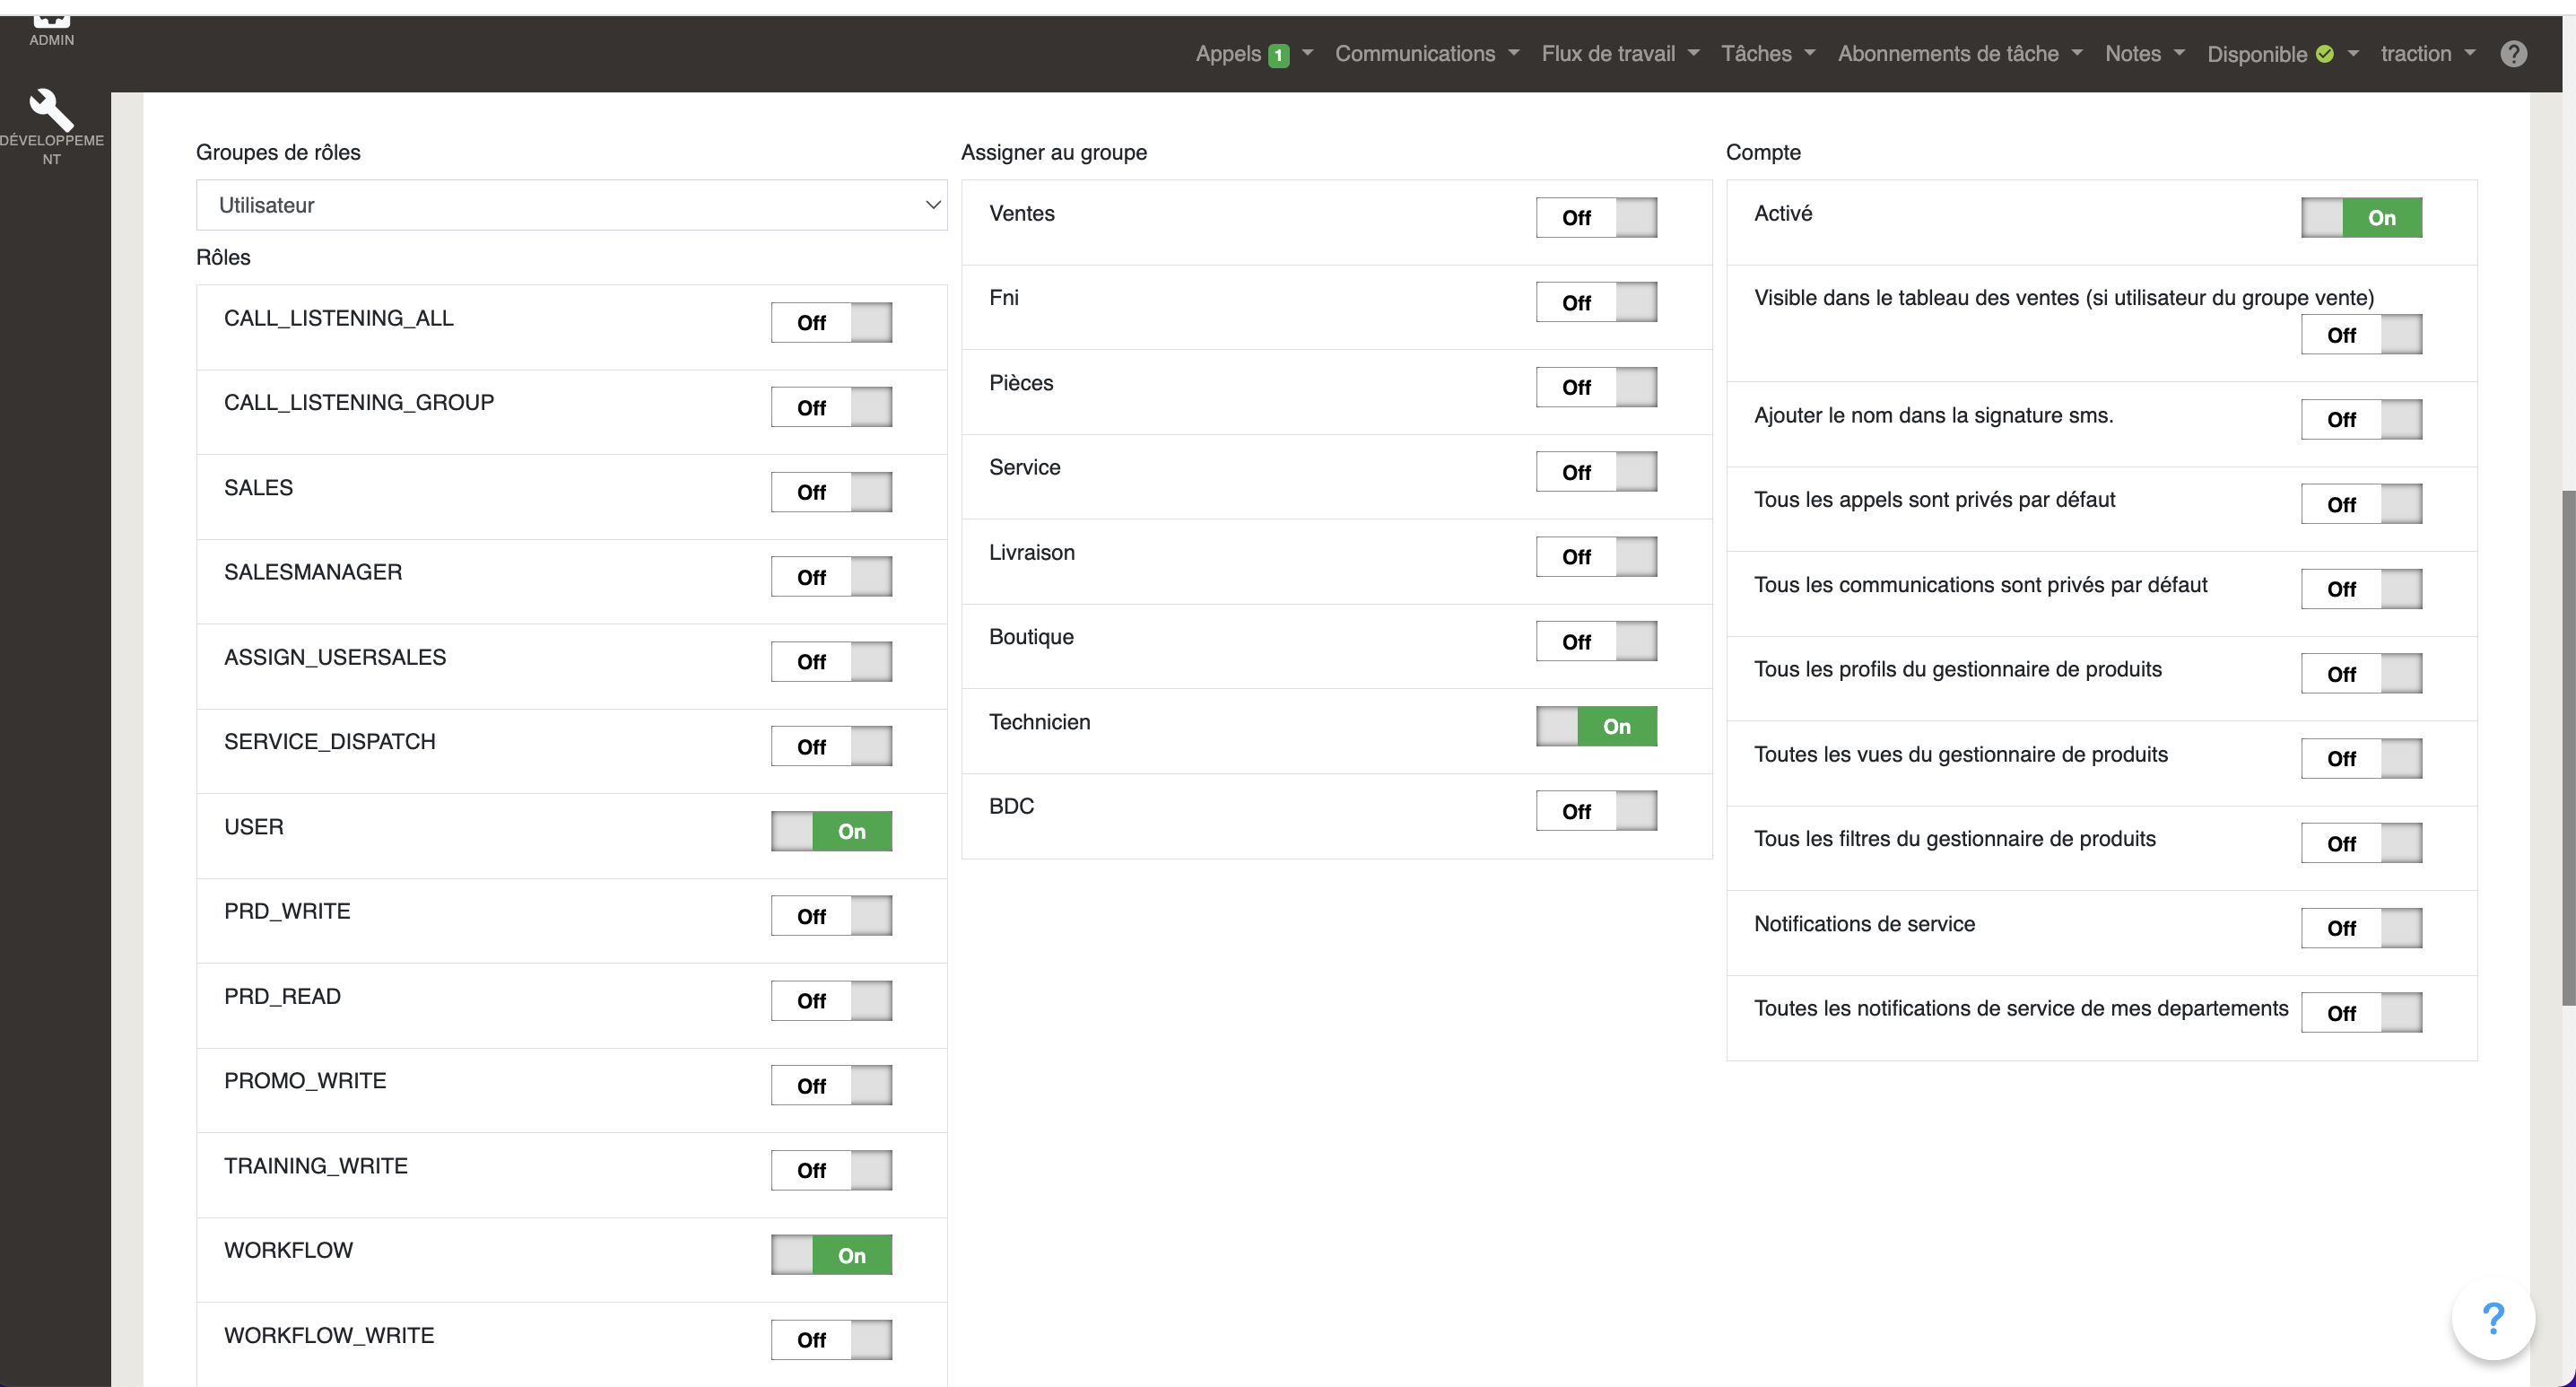Enable the SALESMANAGER role
Screen dimensions: 2576x1387
pyautogui.click(x=831, y=577)
